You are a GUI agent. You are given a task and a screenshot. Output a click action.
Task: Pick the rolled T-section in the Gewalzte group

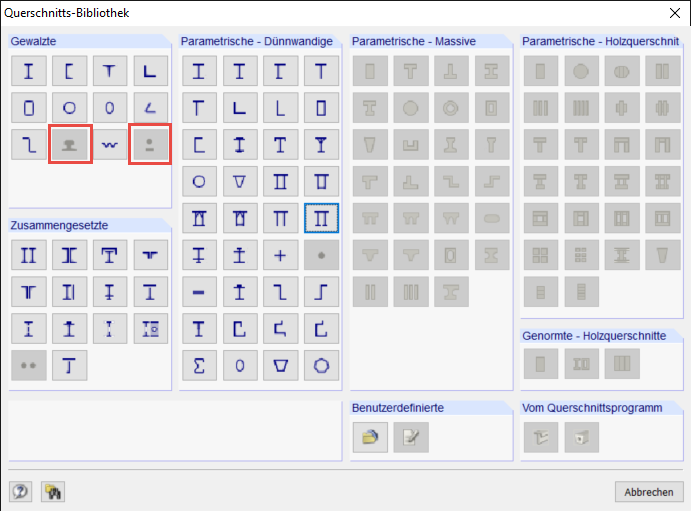110,71
